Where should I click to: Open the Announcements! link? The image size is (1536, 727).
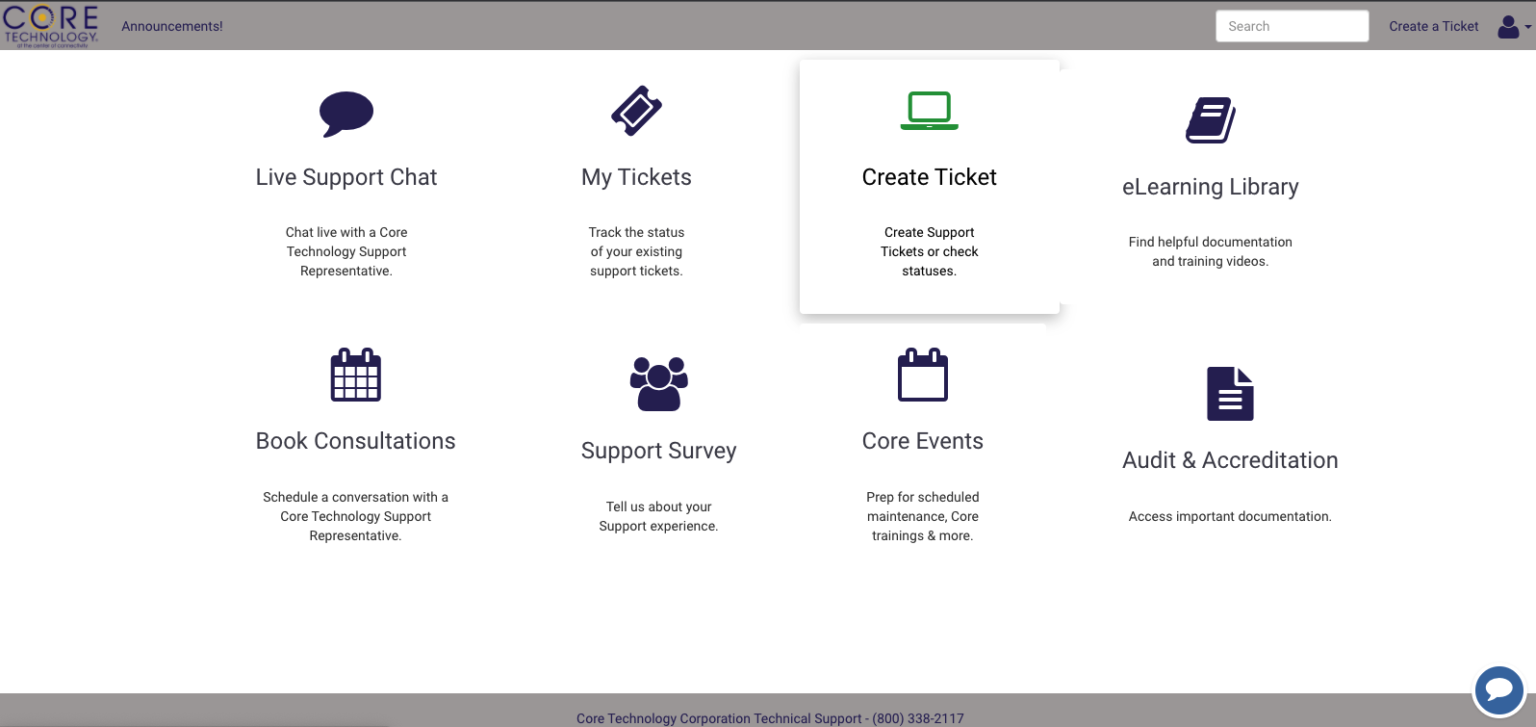pyautogui.click(x=172, y=26)
